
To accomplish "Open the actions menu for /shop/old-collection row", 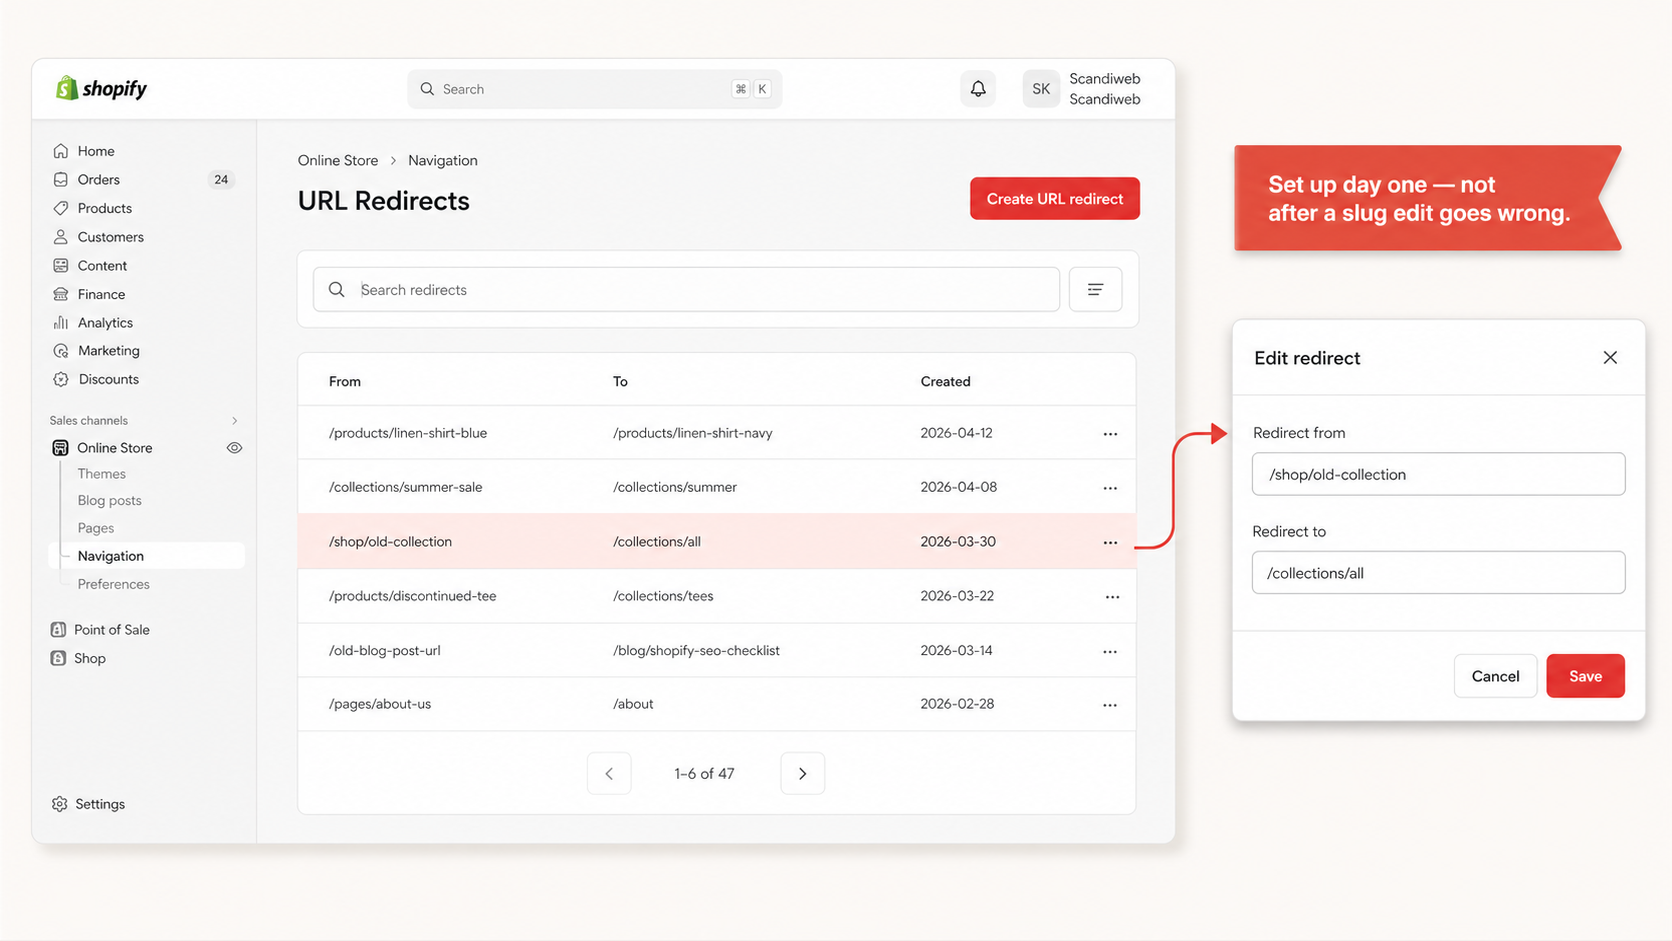I will tap(1110, 542).
